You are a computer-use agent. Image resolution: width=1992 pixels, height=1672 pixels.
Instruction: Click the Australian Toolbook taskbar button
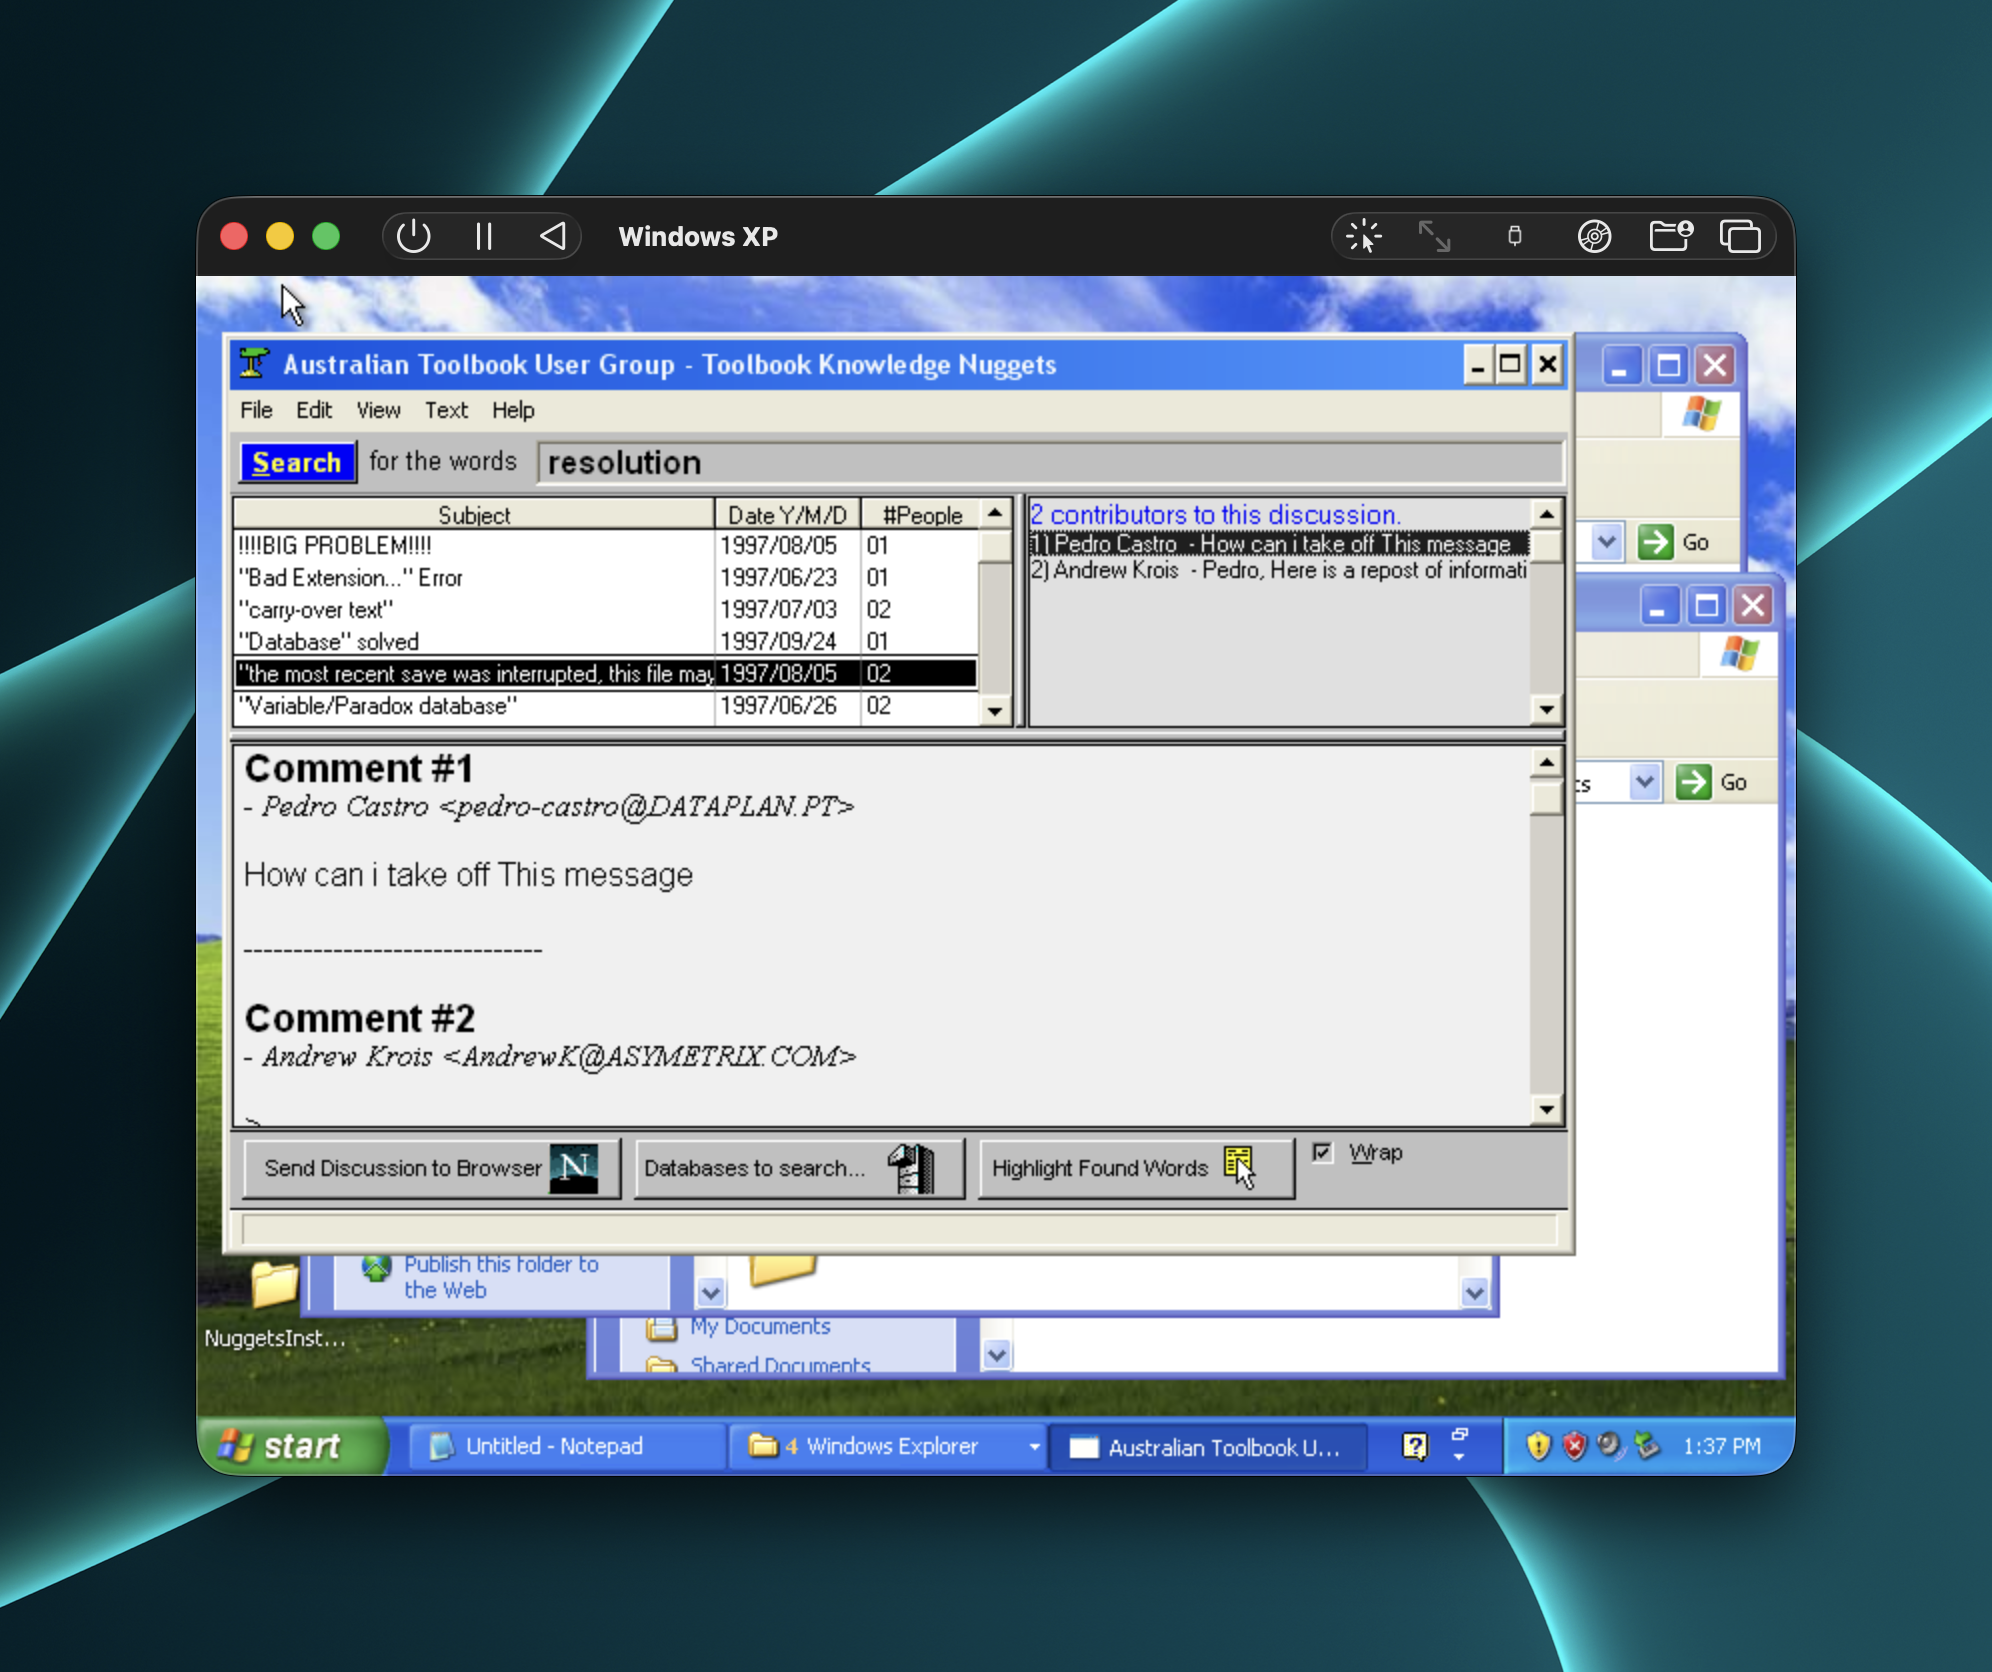(x=1207, y=1447)
